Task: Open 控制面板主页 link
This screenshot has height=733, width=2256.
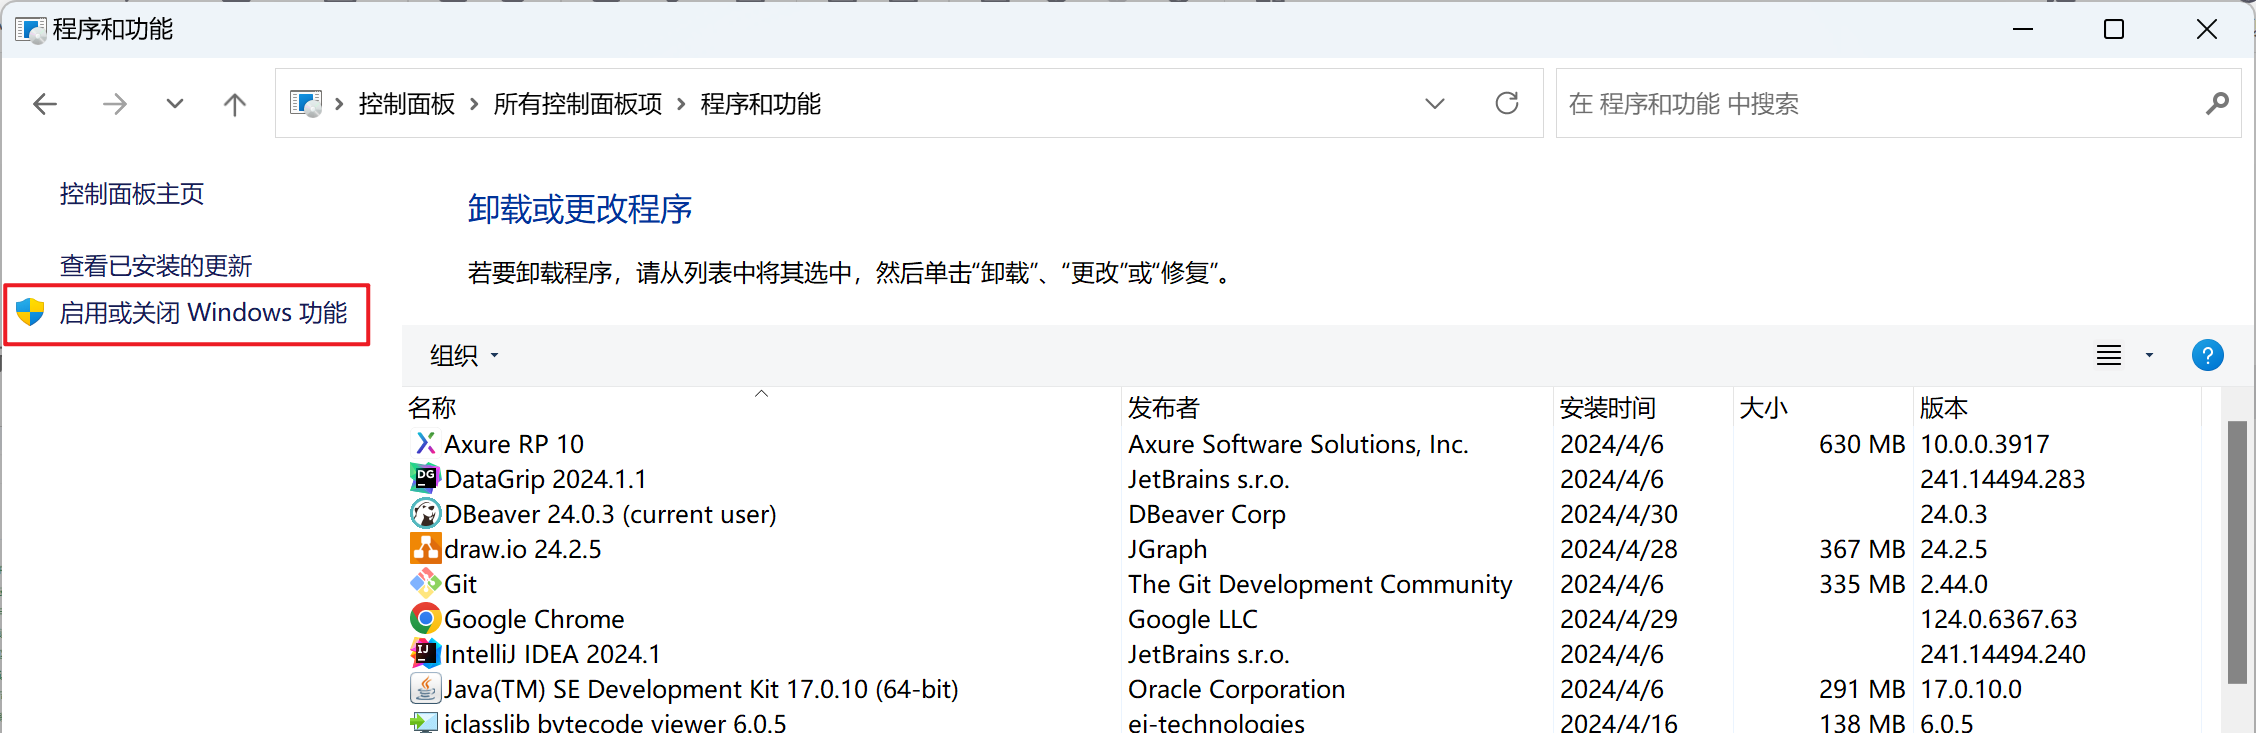Action: pos(132,194)
